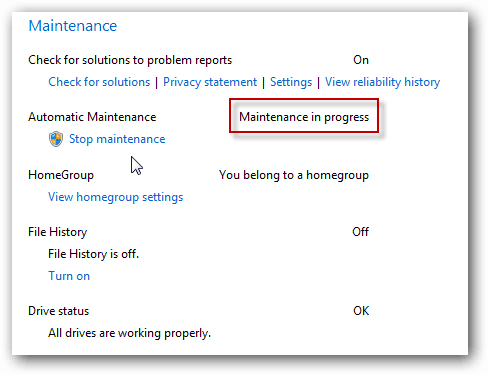Open problem report Settings link
This screenshot has width=488, height=375.
(291, 82)
